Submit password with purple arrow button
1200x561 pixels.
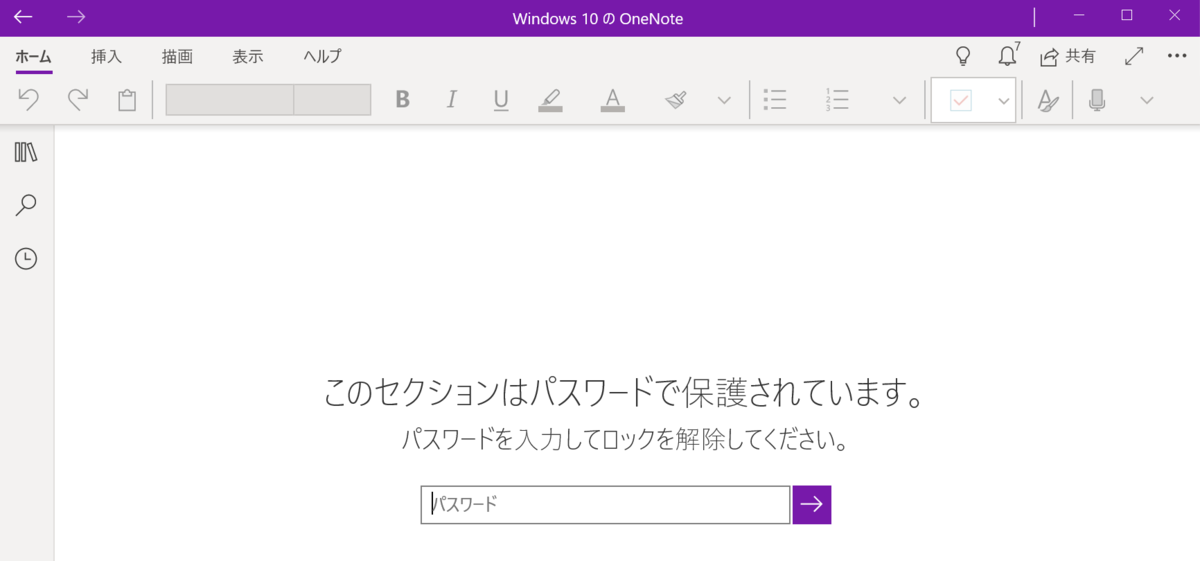pyautogui.click(x=812, y=505)
